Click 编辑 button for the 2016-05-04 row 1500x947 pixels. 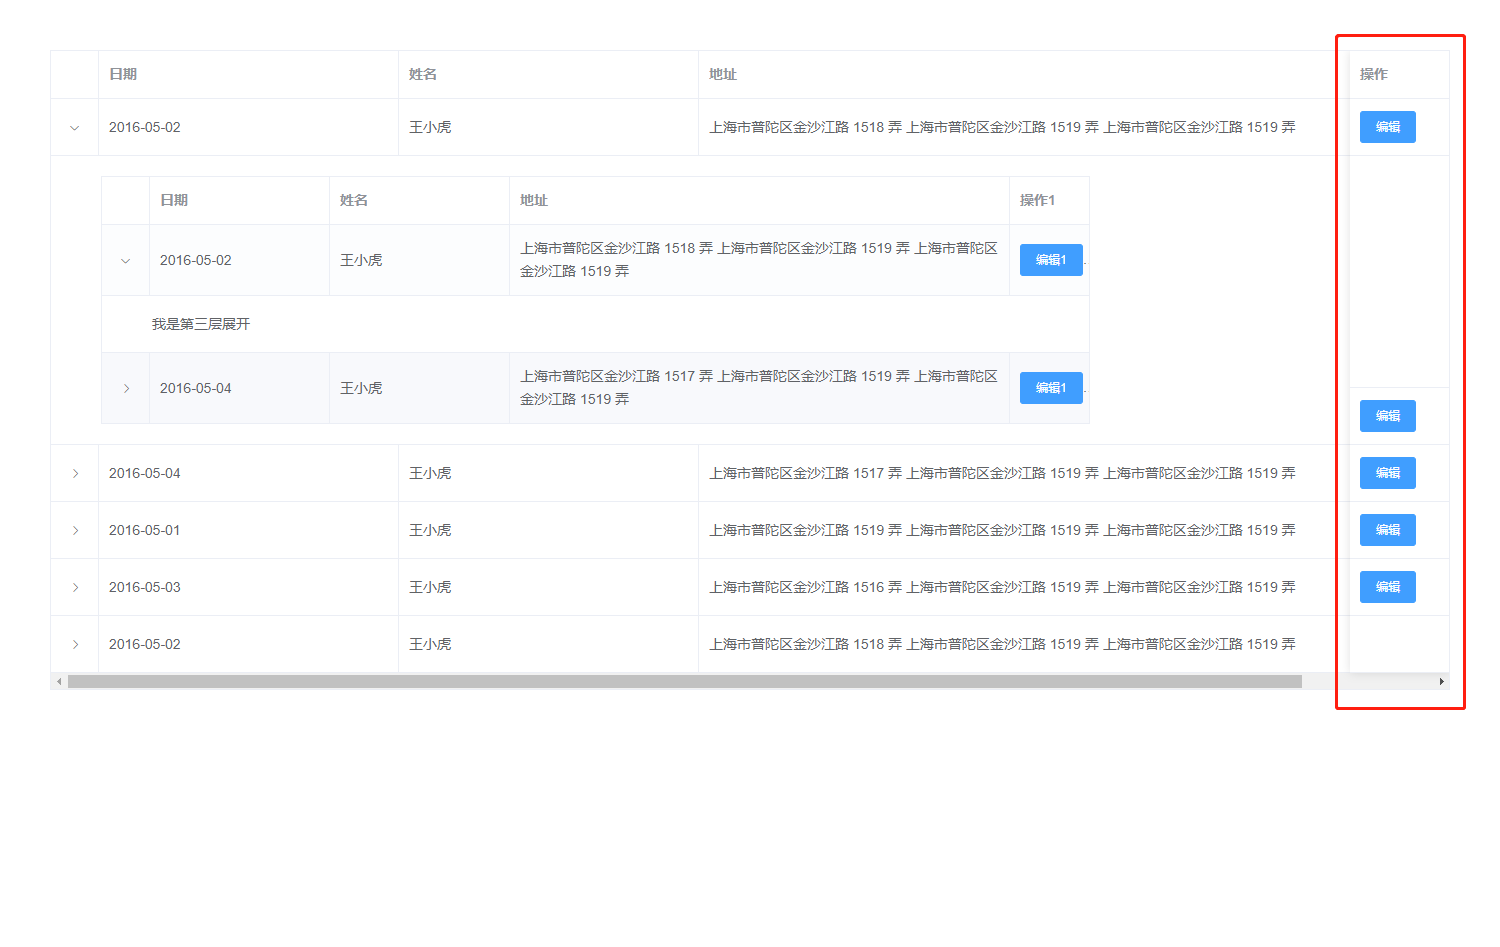(1387, 472)
